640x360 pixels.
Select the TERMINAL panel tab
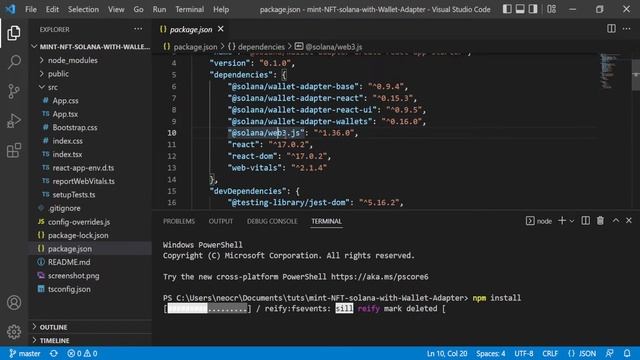click(x=327, y=221)
